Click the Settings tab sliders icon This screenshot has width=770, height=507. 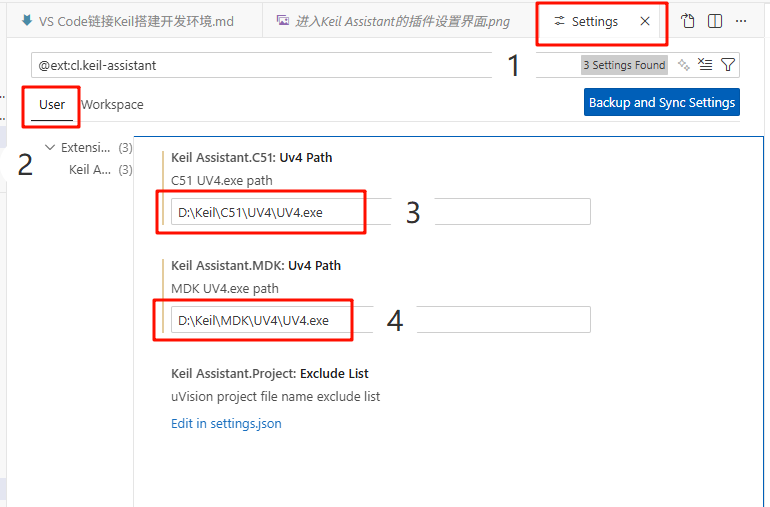[x=559, y=21]
